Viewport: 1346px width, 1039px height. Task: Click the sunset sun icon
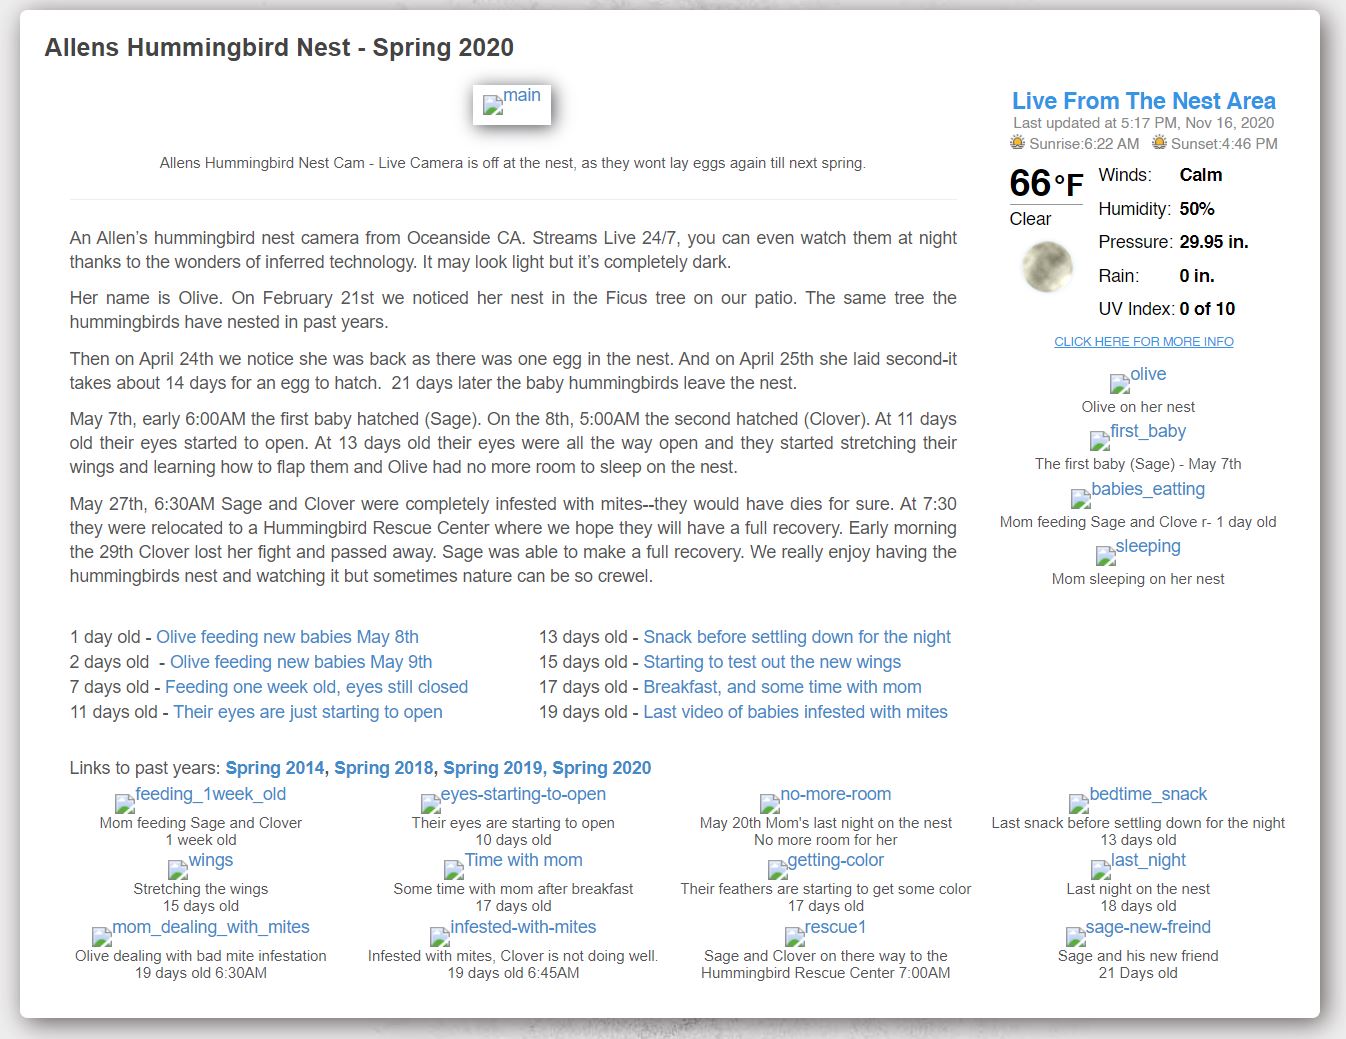1159,143
